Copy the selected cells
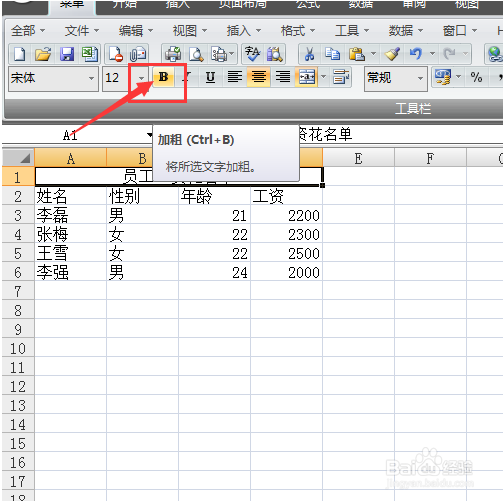 332,54
